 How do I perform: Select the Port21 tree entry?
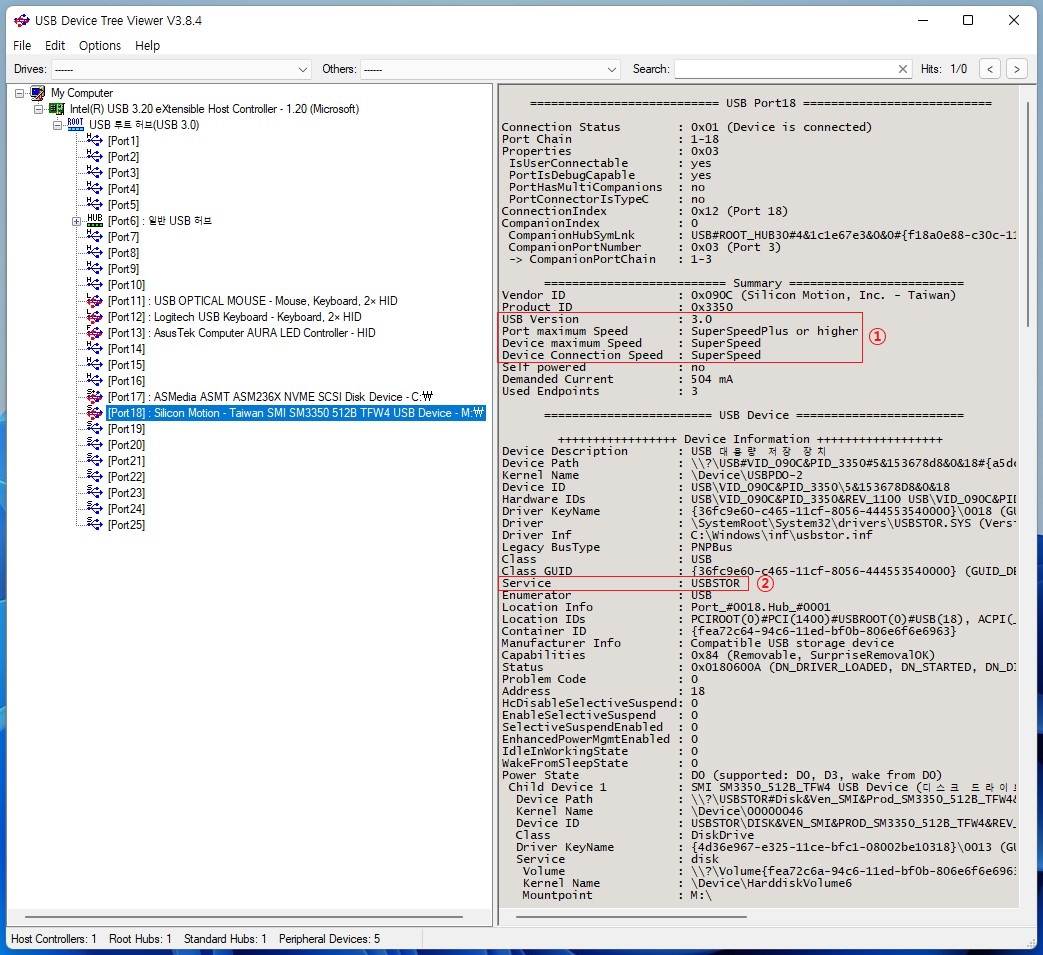point(126,461)
